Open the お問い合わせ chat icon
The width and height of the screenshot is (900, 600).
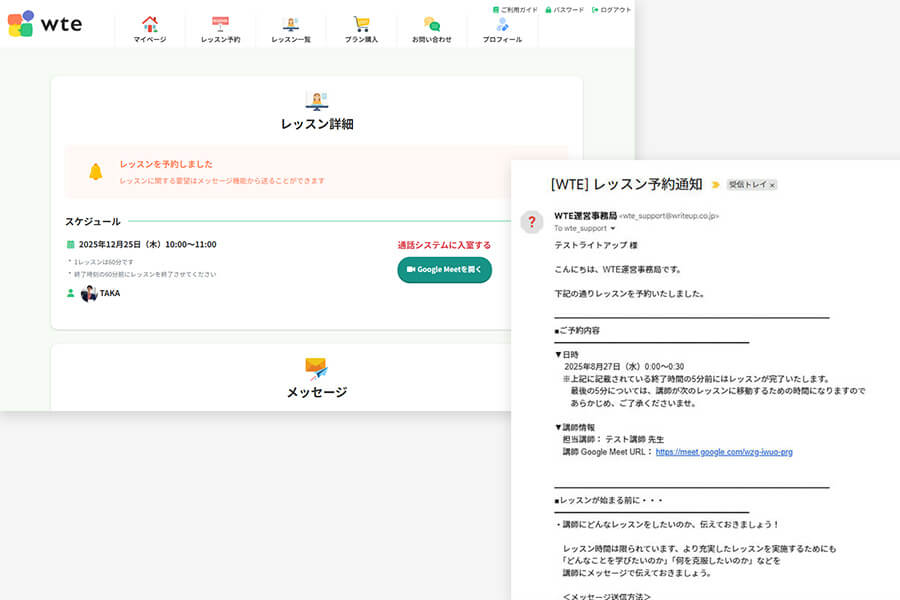(431, 22)
